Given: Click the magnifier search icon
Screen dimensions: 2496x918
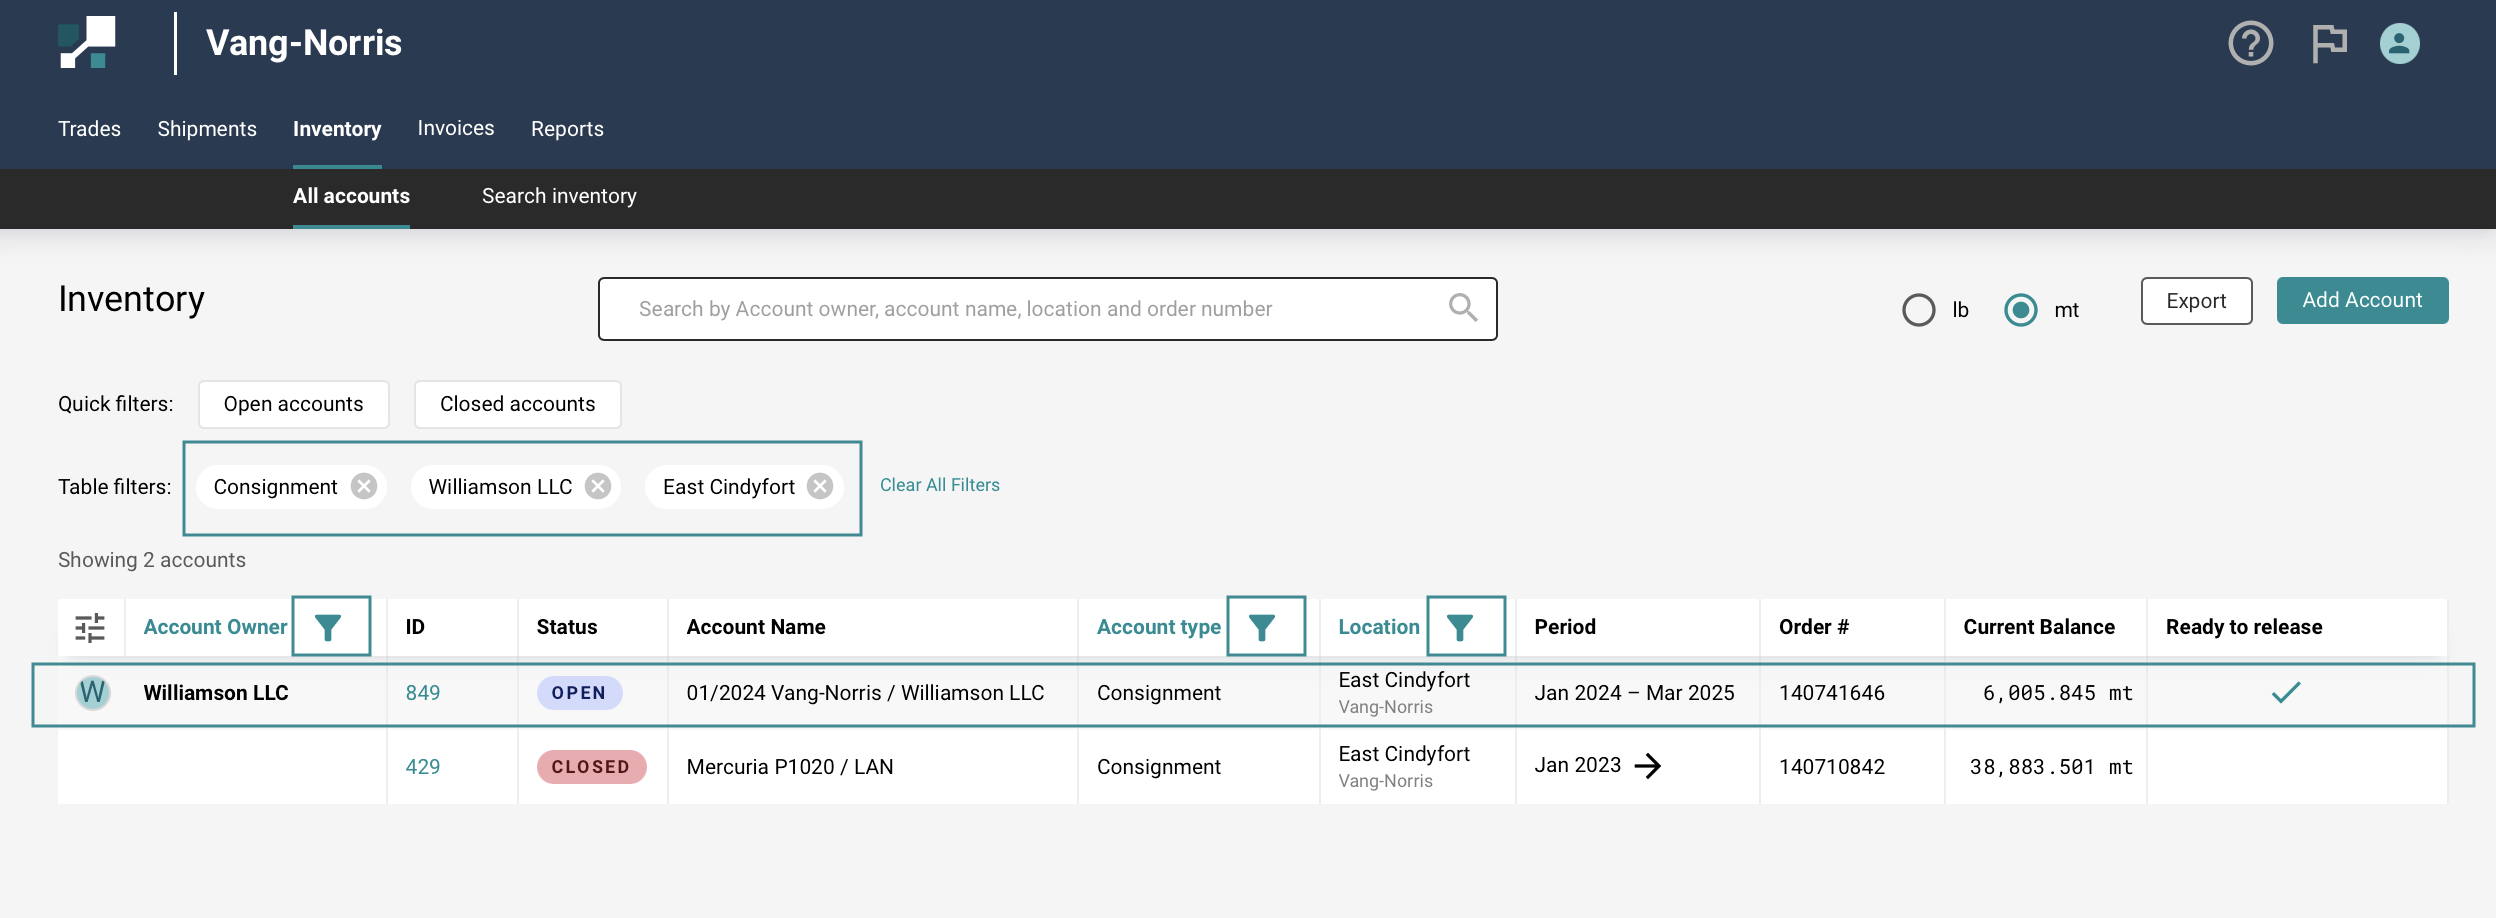Looking at the screenshot, I should pyautogui.click(x=1462, y=308).
